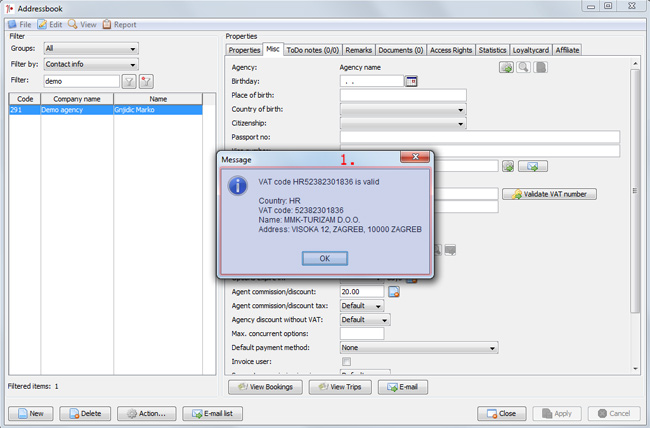Click the Max. concurrent options field
The height and width of the screenshot is (428, 650).
point(362,333)
